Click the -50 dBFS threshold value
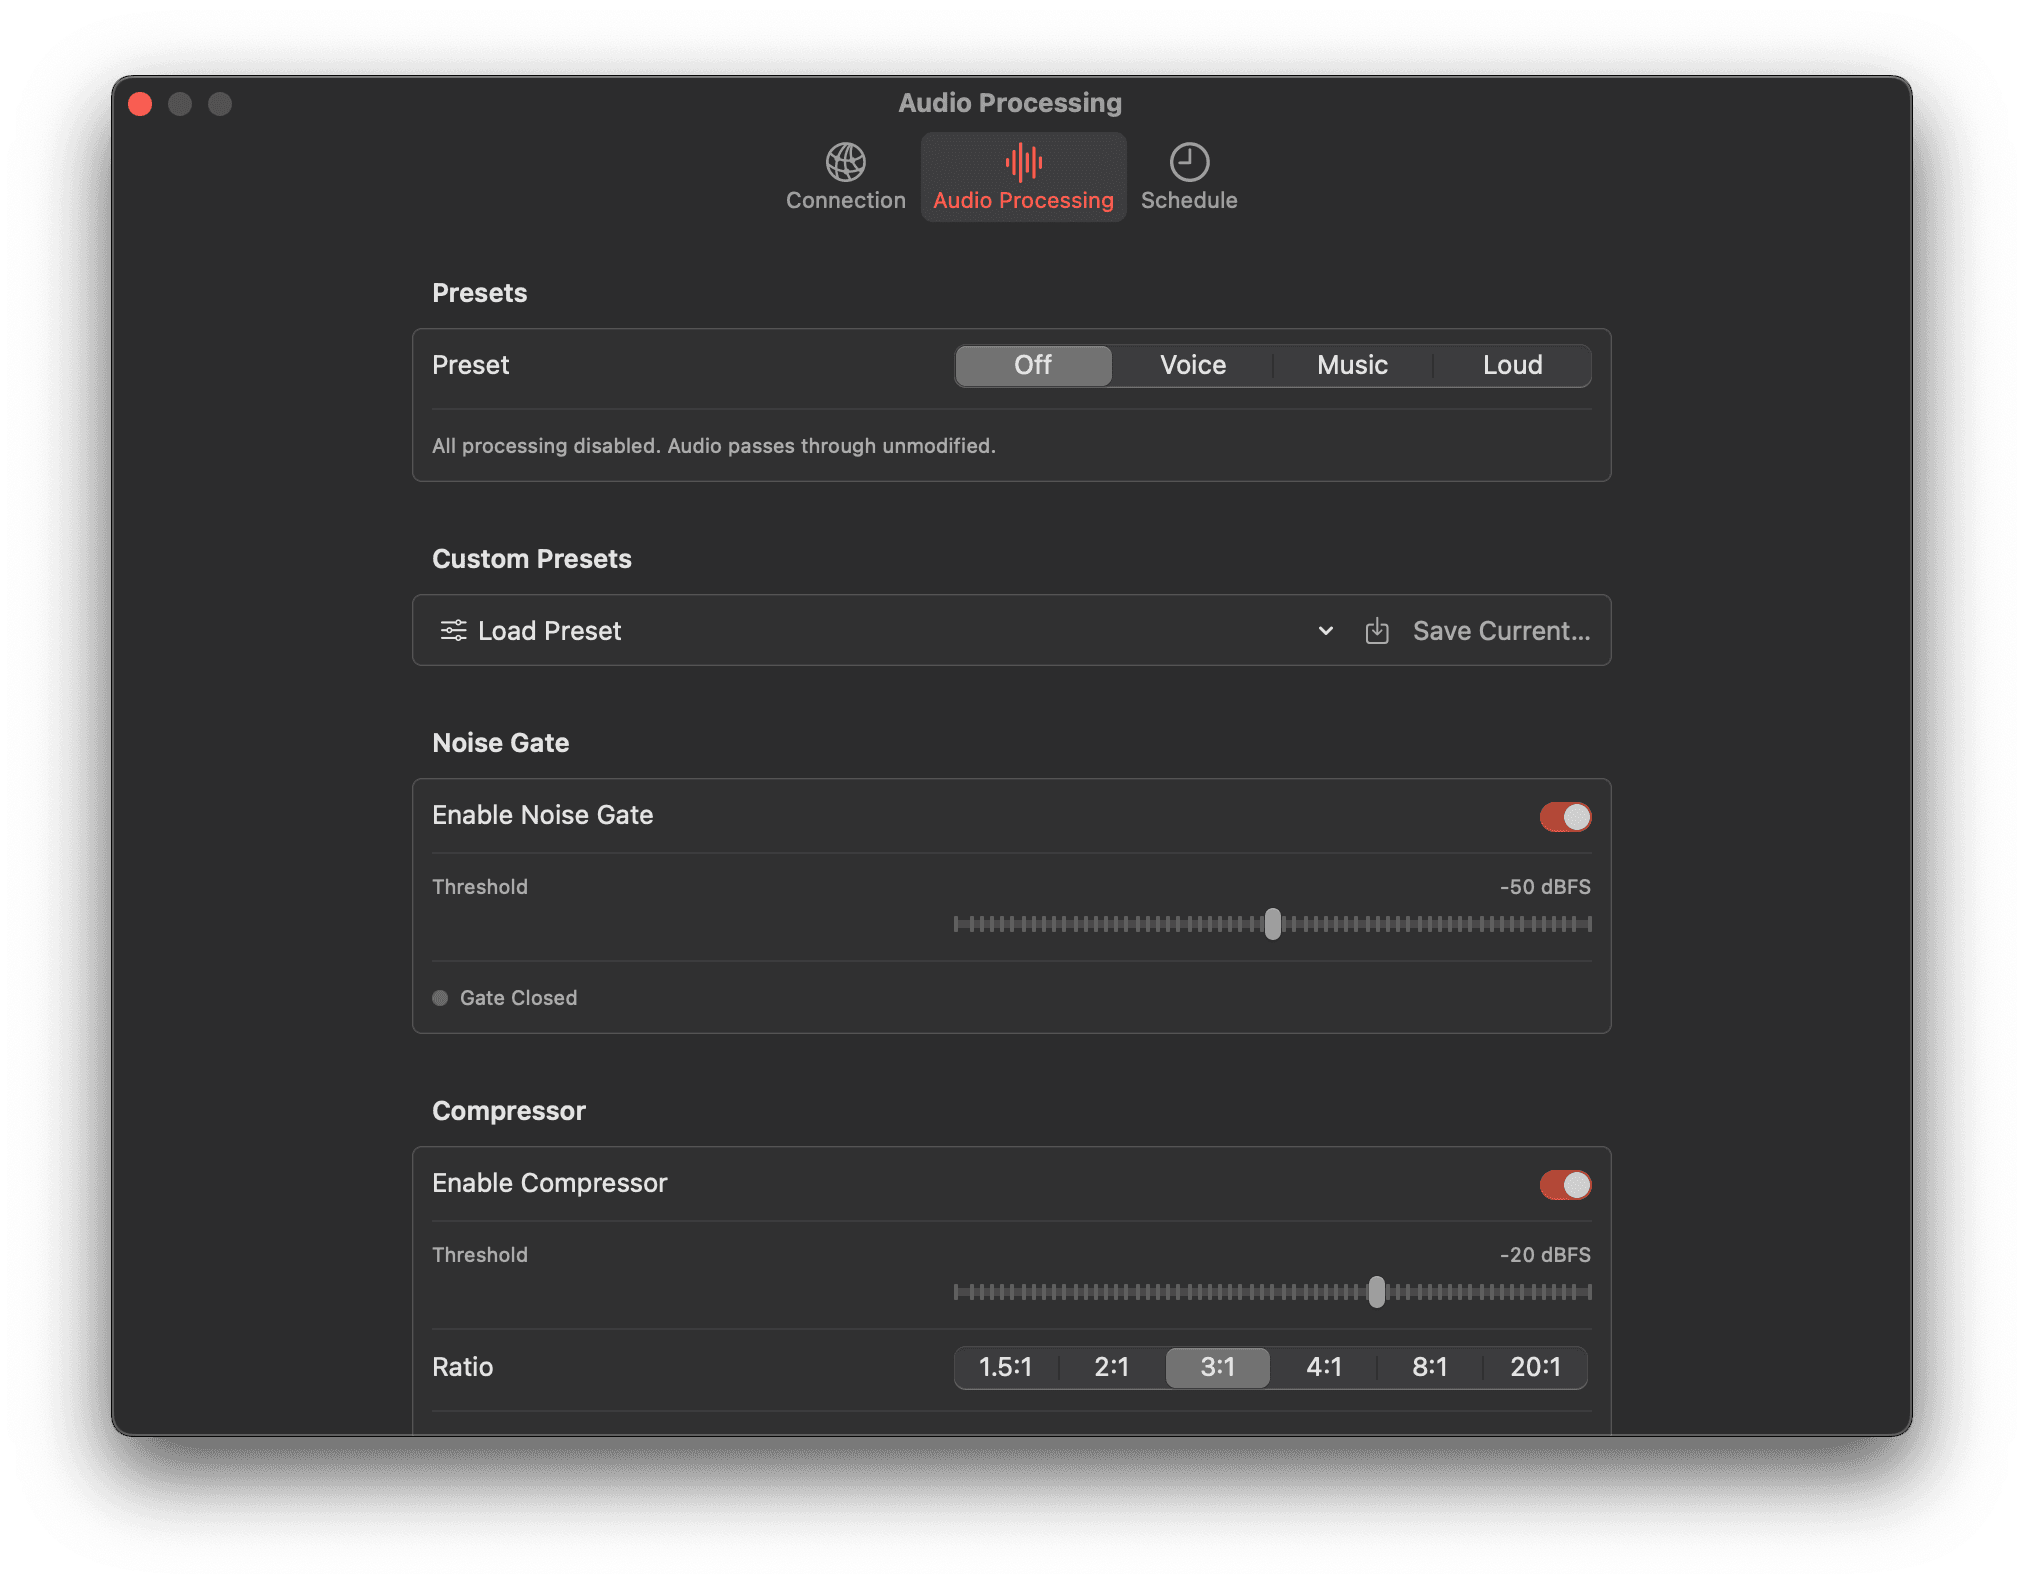 coord(1545,887)
